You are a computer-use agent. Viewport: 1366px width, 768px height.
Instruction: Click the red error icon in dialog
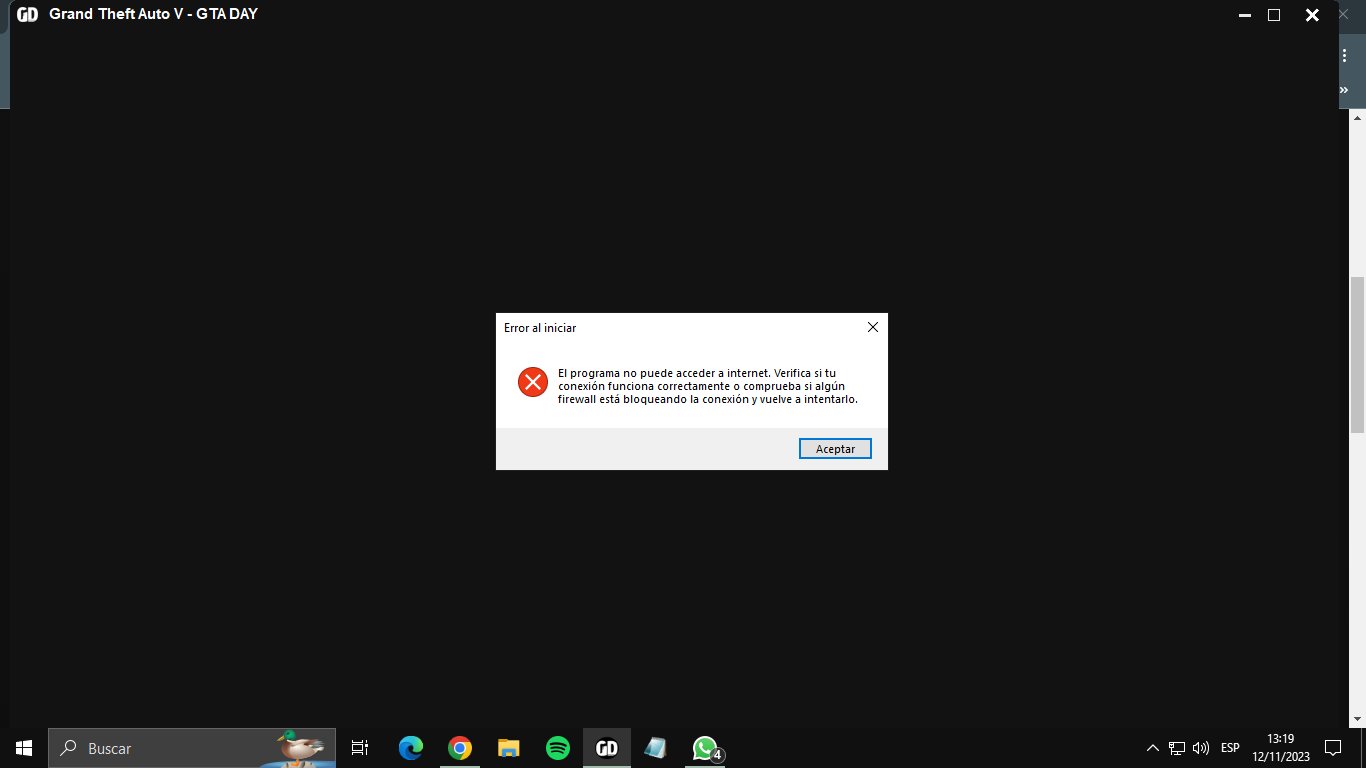pyautogui.click(x=532, y=381)
